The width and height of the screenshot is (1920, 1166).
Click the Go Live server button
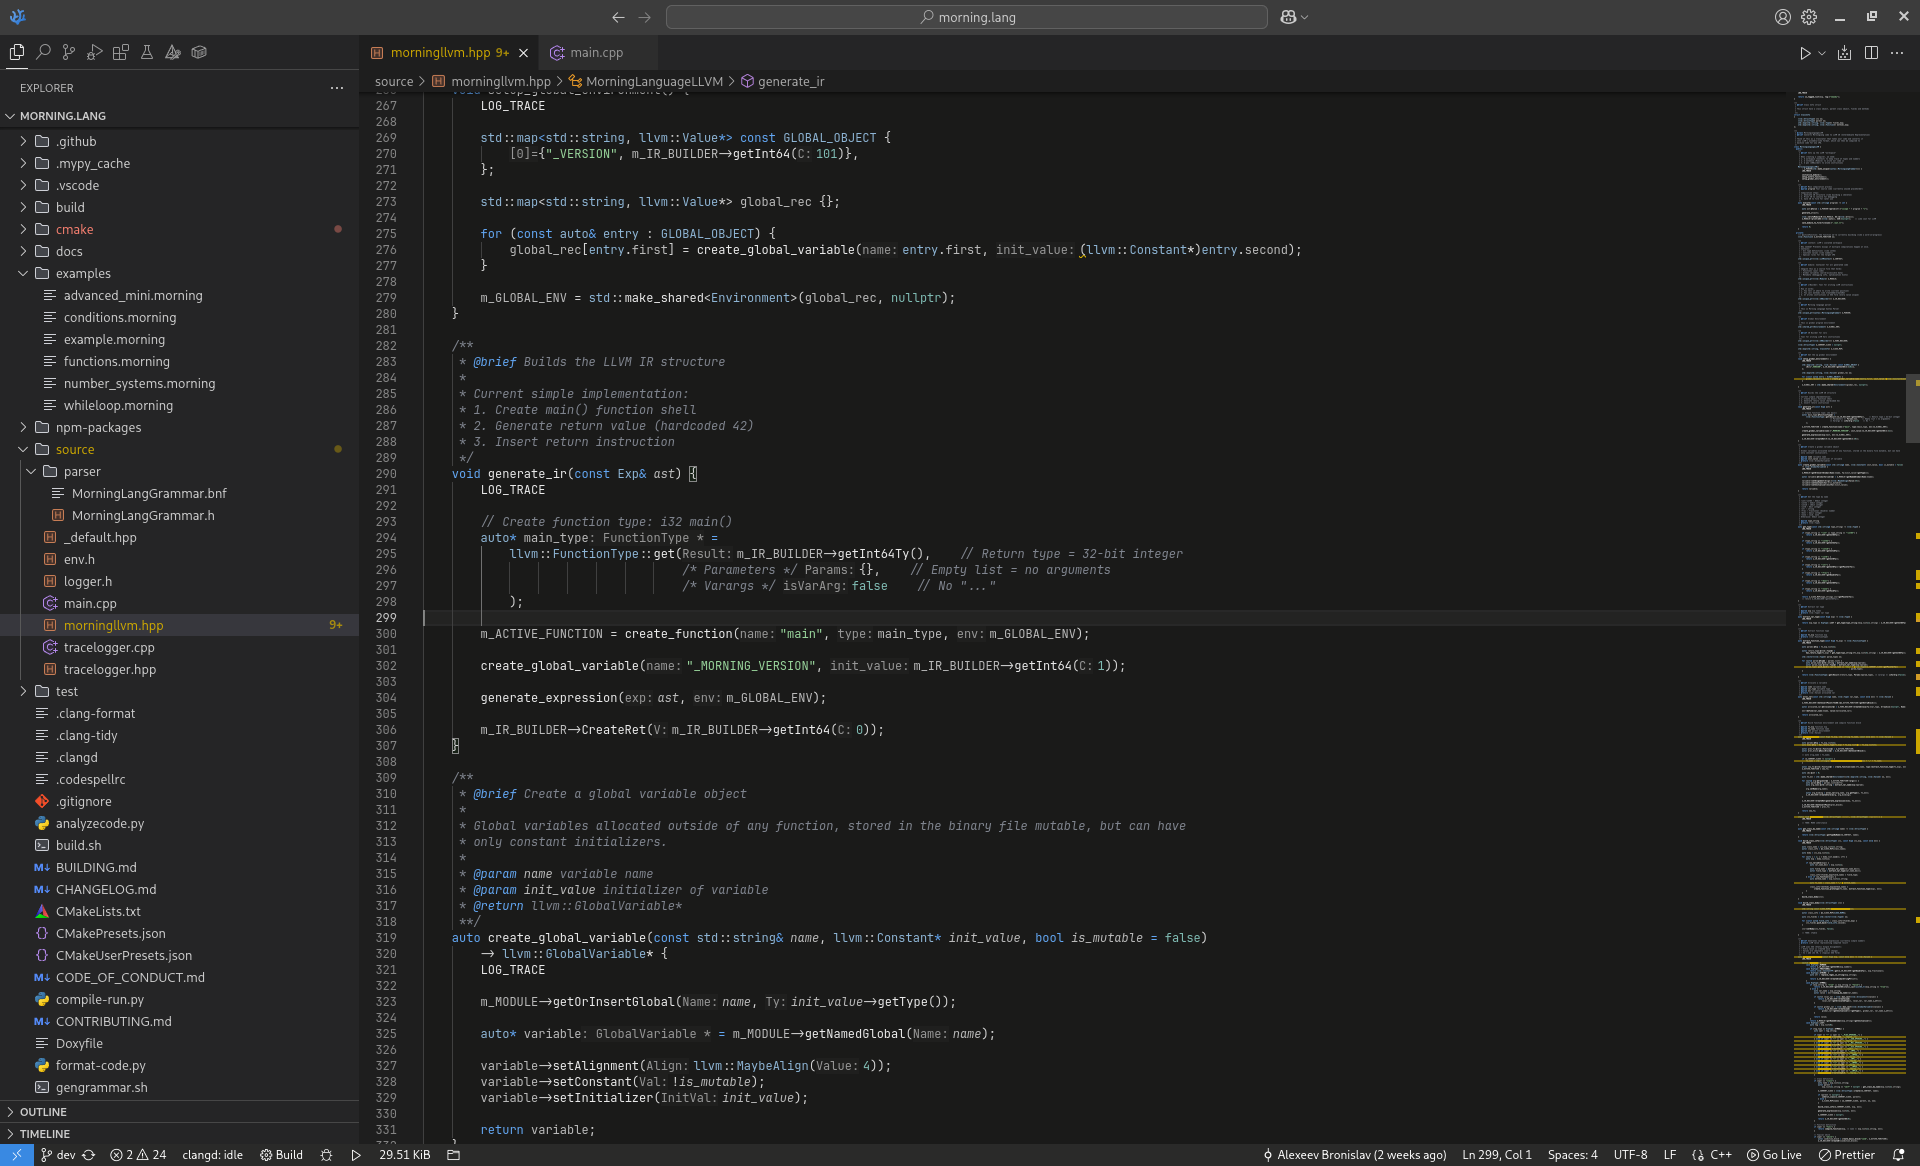click(1774, 1155)
